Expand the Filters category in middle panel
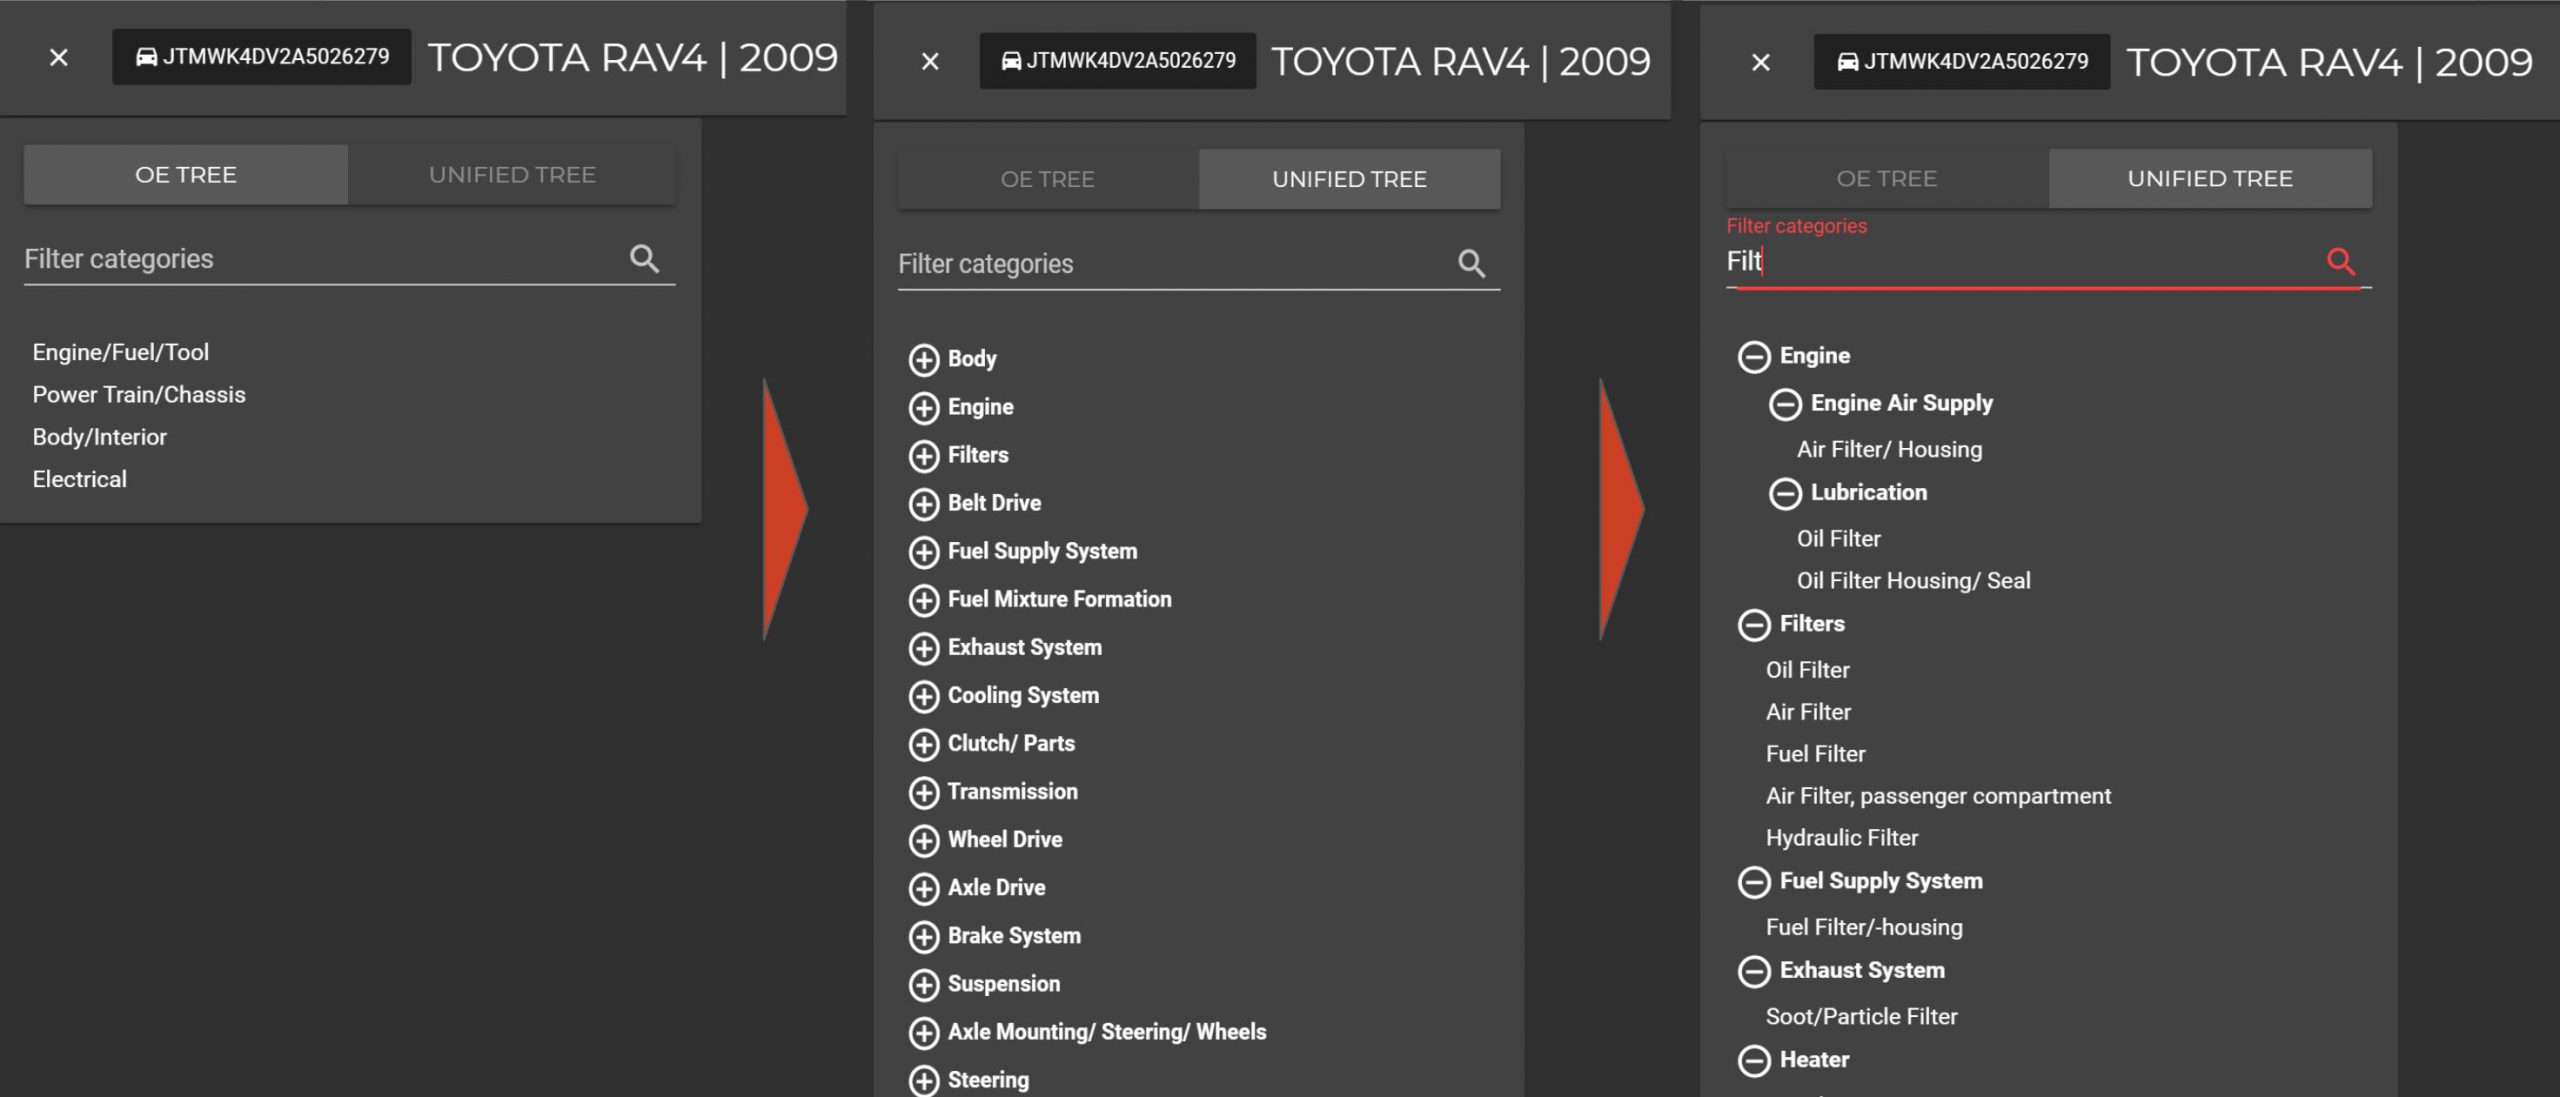The height and width of the screenshot is (1097, 2560). coord(924,455)
